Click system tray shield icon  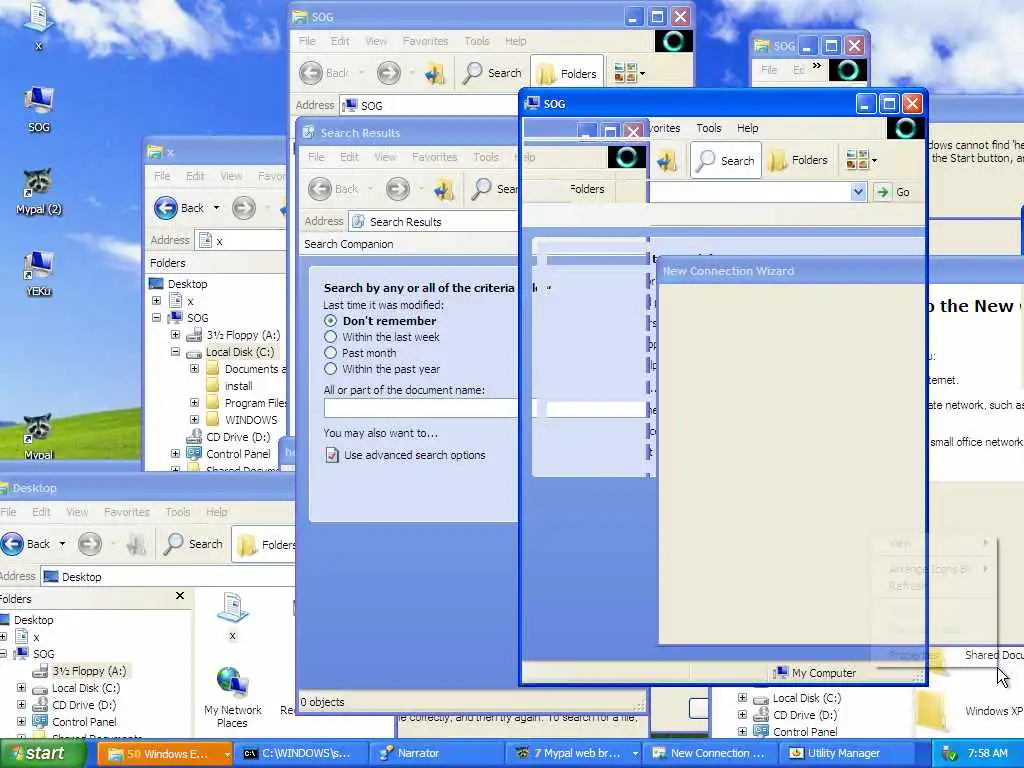pos(950,754)
